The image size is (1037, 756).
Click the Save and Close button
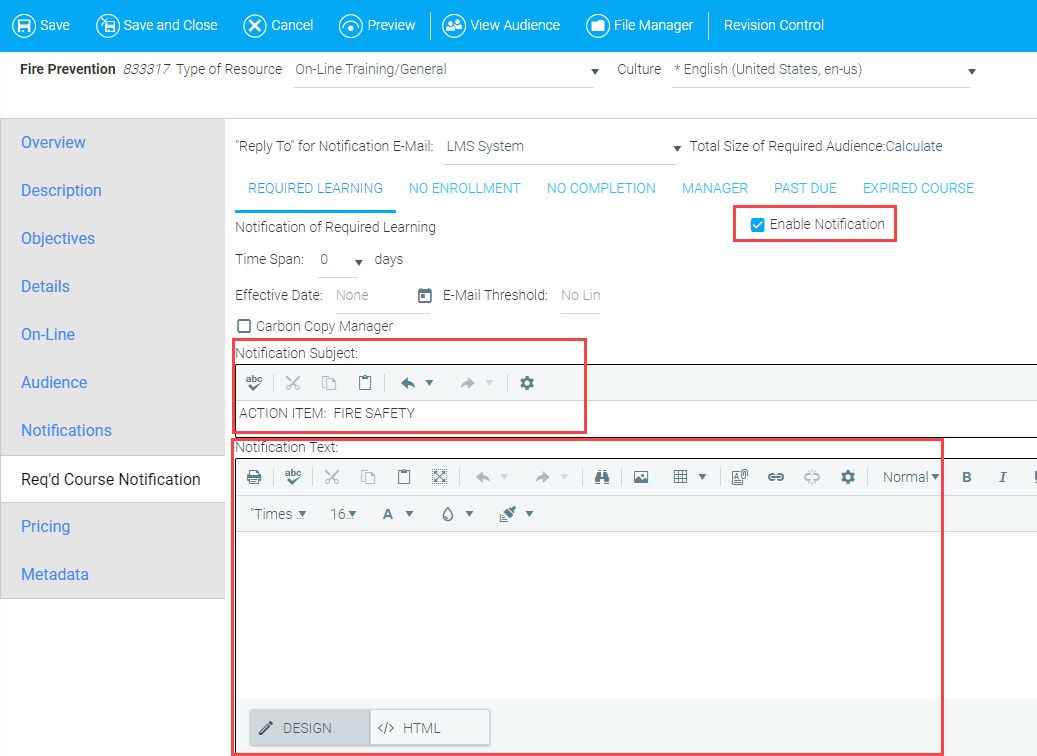point(157,25)
